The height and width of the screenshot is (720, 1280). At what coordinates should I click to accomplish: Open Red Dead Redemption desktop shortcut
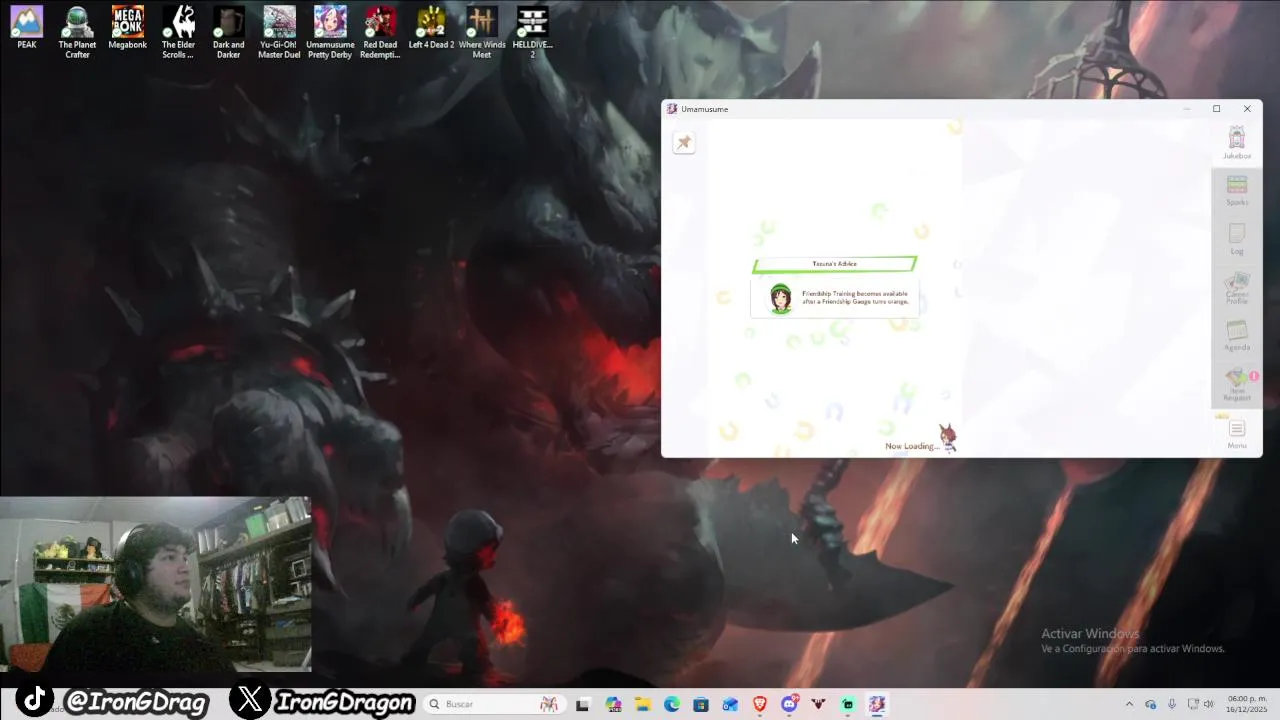coord(380,32)
